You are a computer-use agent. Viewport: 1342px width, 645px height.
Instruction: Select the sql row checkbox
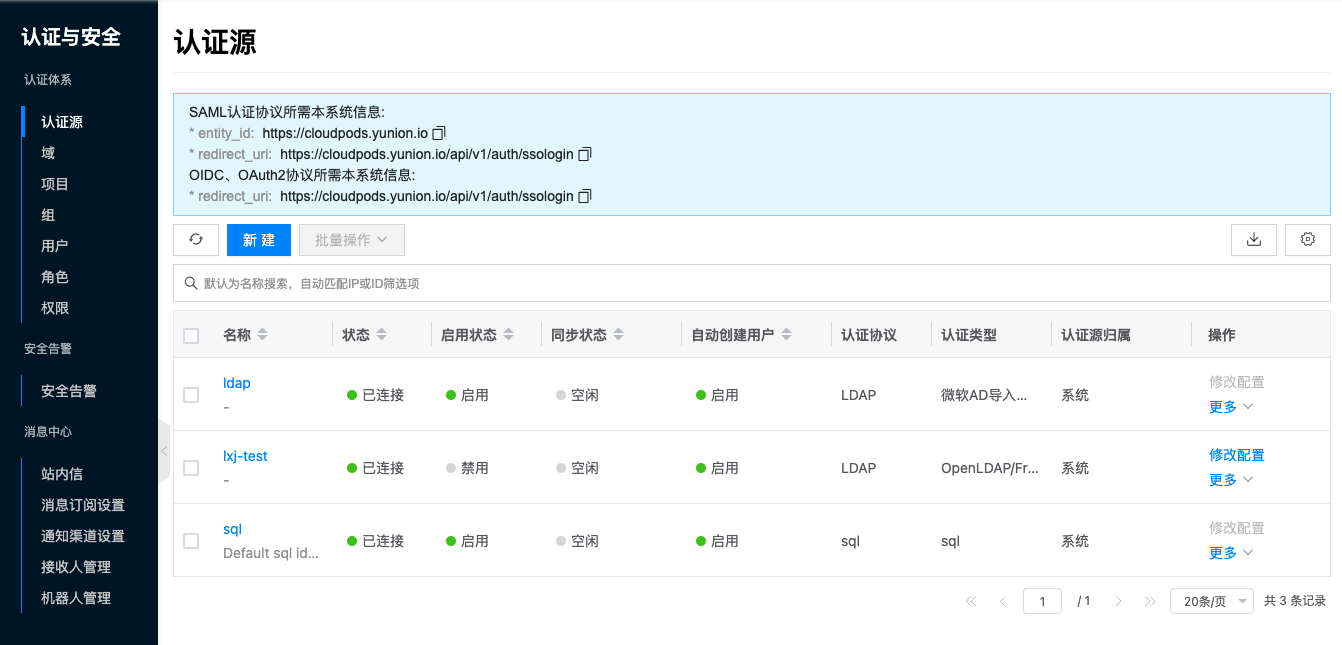coord(191,541)
